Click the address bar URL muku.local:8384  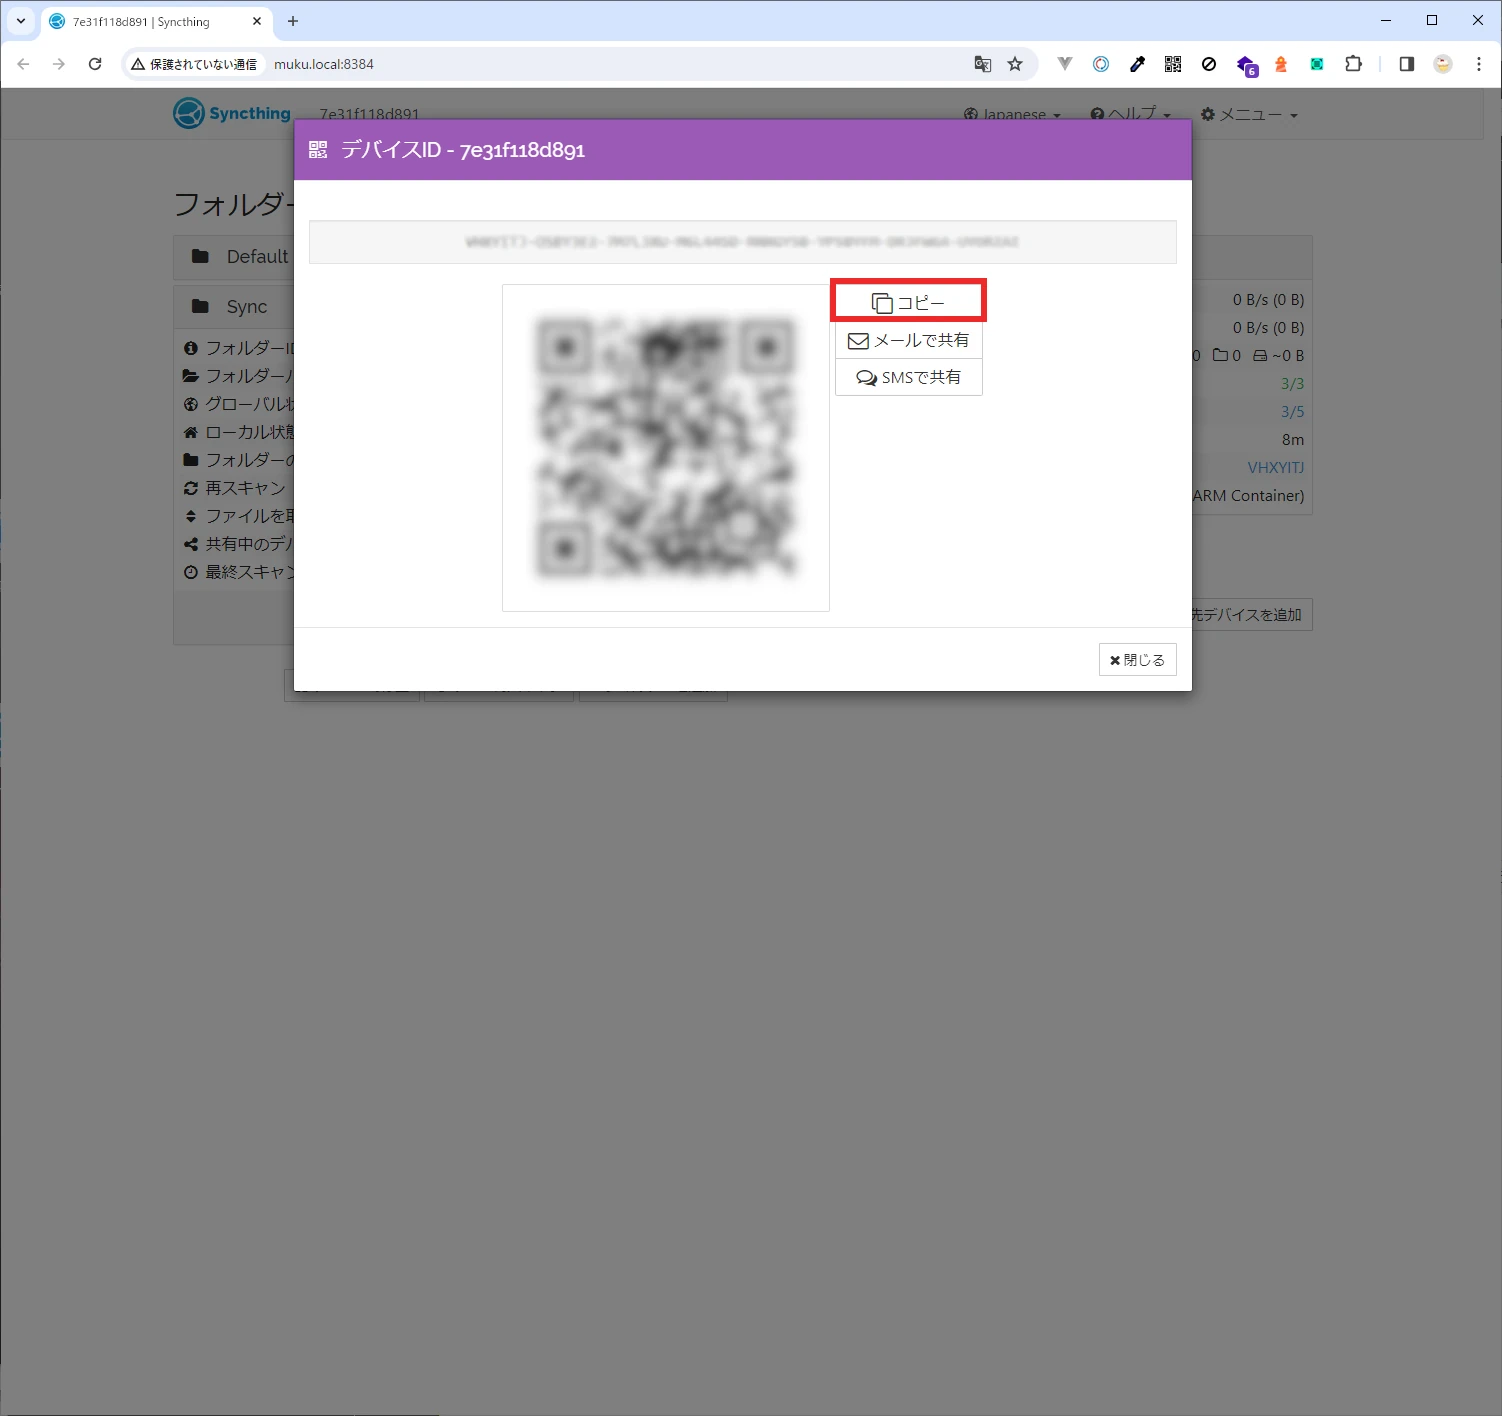tap(323, 64)
